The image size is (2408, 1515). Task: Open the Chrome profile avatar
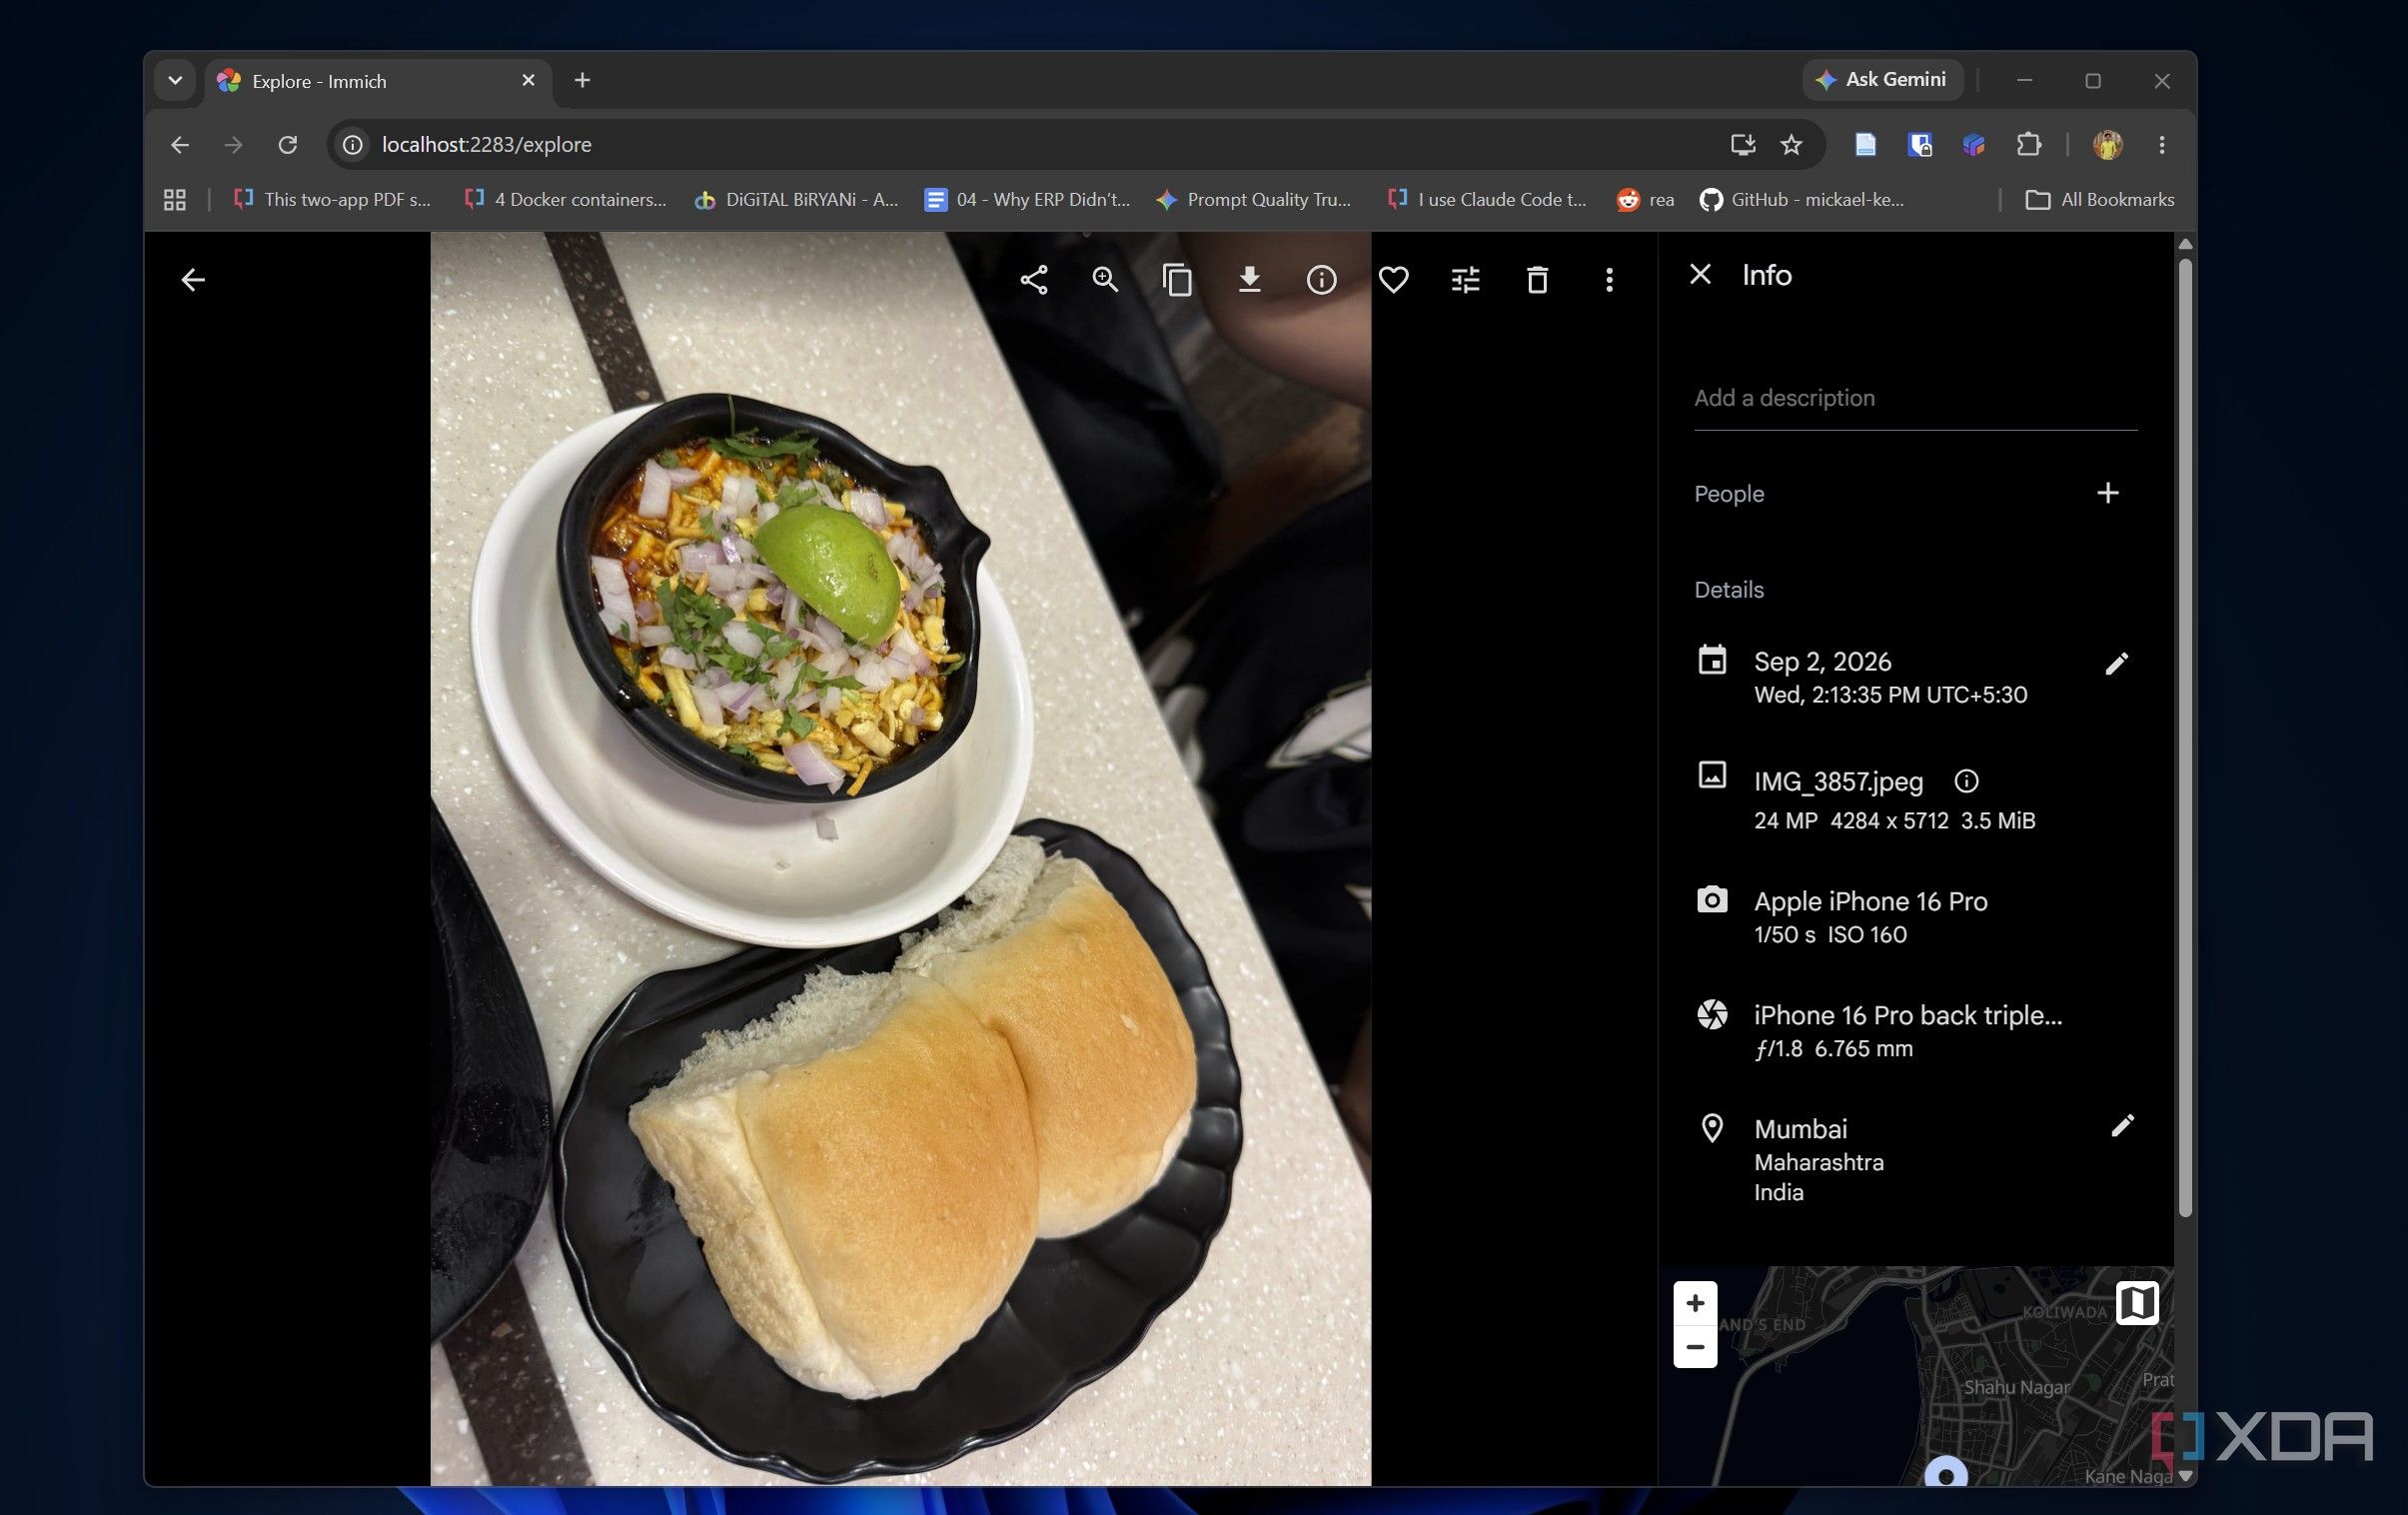(2107, 145)
